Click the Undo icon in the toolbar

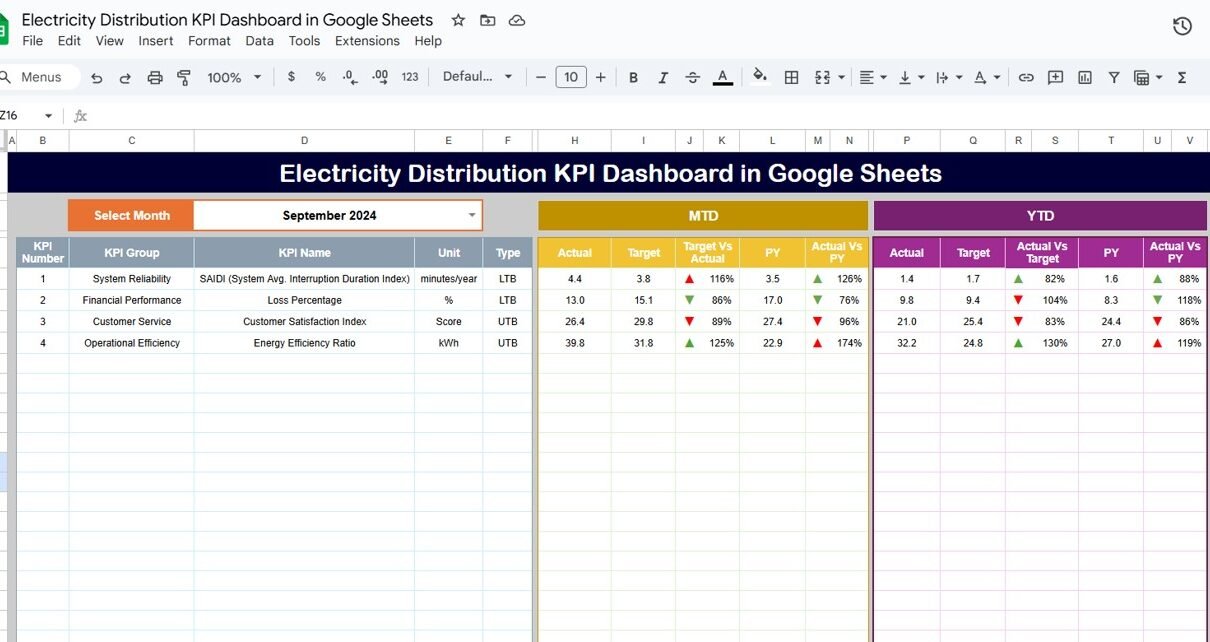pos(96,77)
